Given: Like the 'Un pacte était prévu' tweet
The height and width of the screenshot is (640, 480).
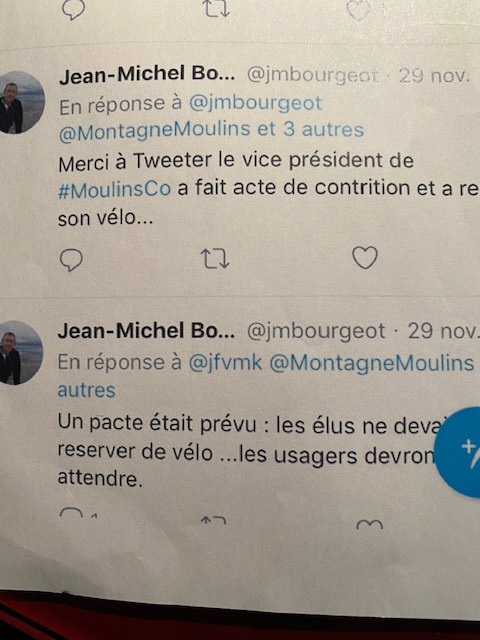Looking at the screenshot, I should coord(369,524).
